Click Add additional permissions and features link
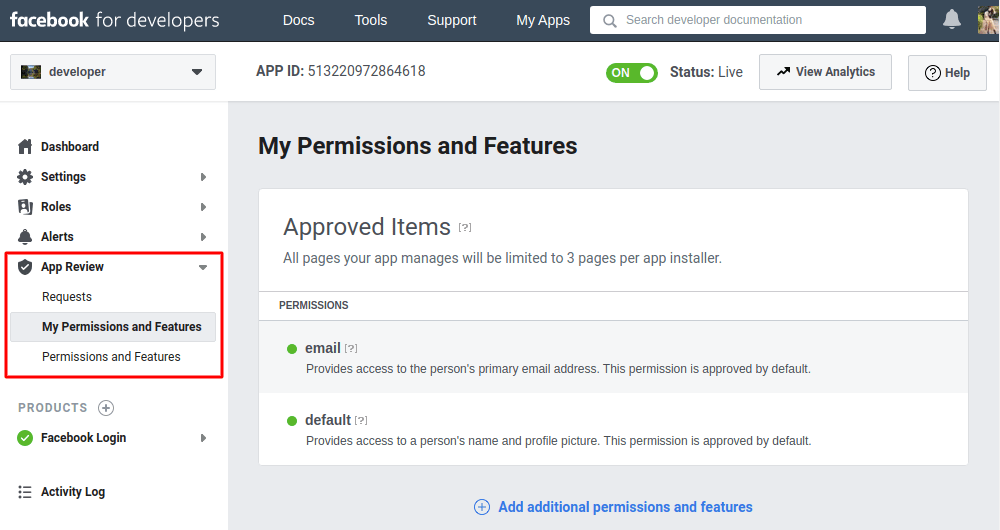The height and width of the screenshot is (530, 1000). (625, 507)
